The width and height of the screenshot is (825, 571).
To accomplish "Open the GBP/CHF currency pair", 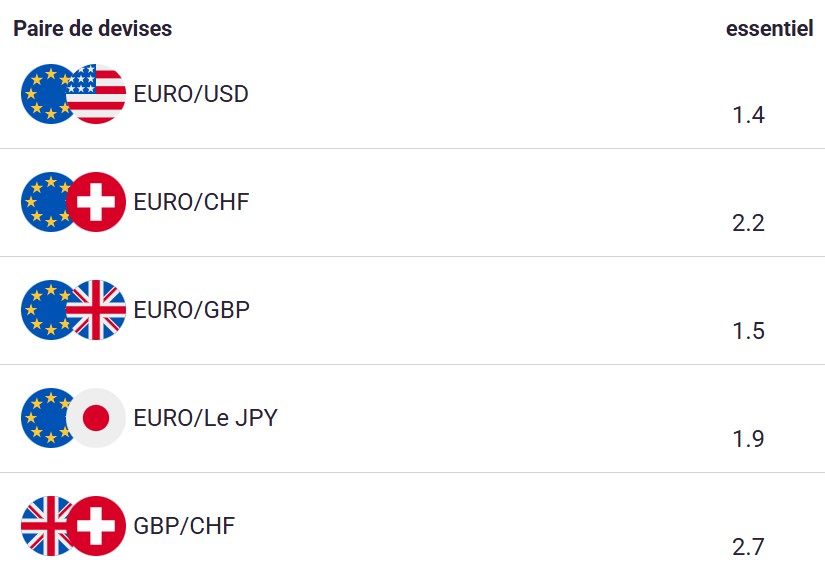I will coord(184,526).
